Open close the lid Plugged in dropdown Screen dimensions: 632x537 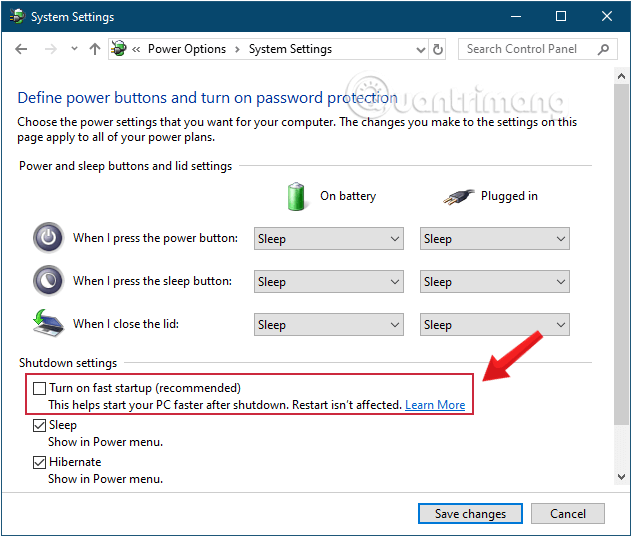click(x=495, y=325)
